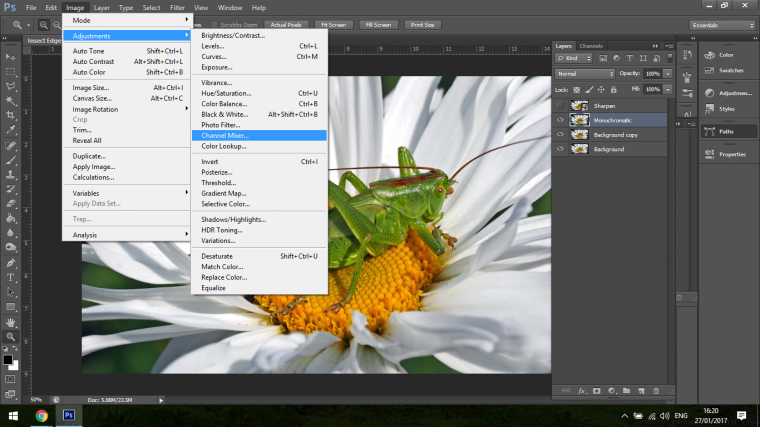Image resolution: width=760 pixels, height=427 pixels.
Task: Hide the Monochromatic layer
Action: [x=560, y=120]
